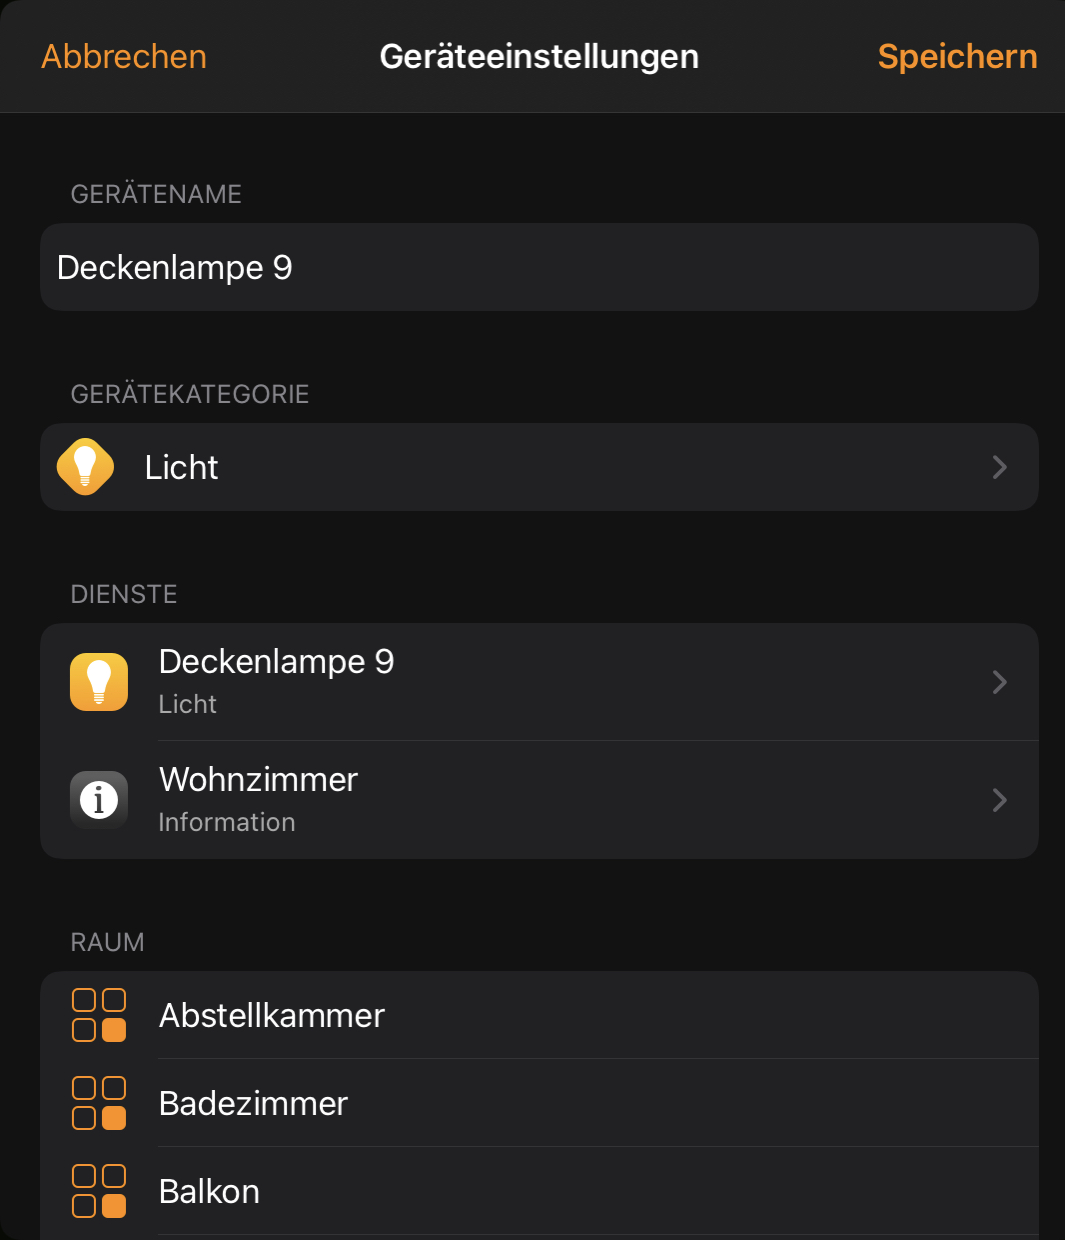This screenshot has width=1065, height=1240.
Task: Open Wohnzimmer information details chevron
Action: 999,800
